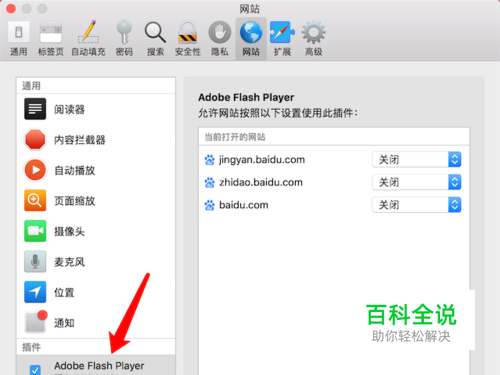The image size is (500, 375).
Task: Select the 内容拦截器 red stop-sign icon
Action: 35,139
